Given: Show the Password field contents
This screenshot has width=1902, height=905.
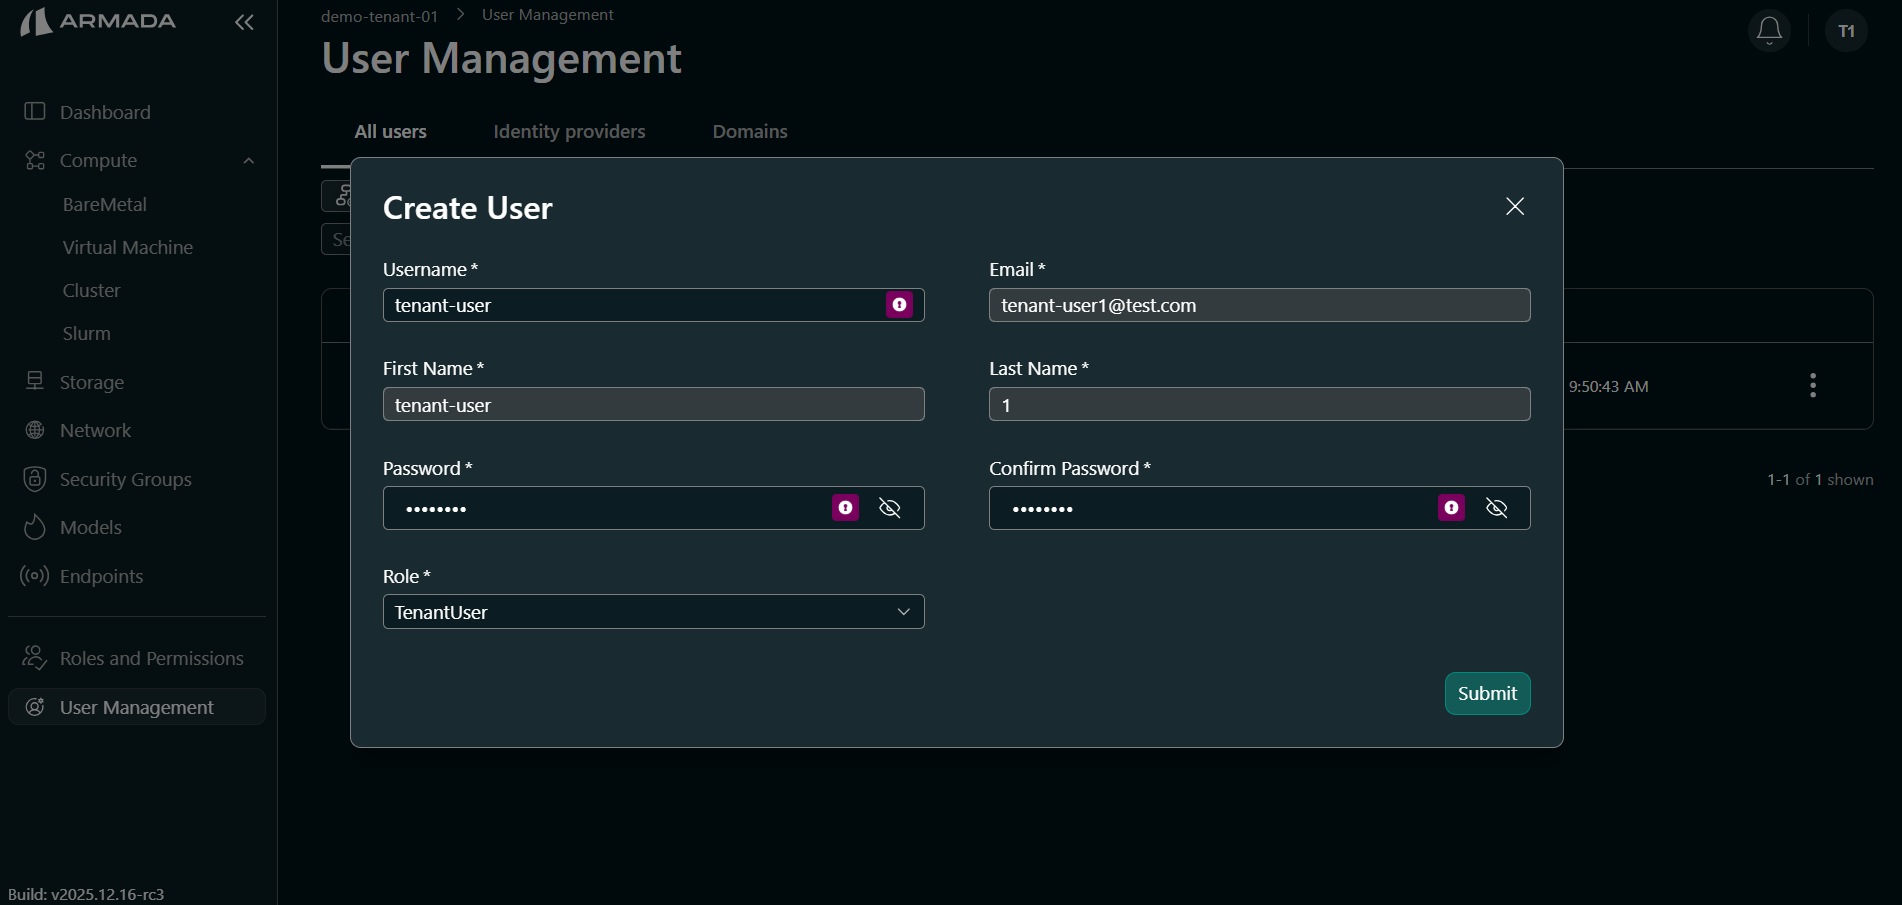Looking at the screenshot, I should click(889, 508).
